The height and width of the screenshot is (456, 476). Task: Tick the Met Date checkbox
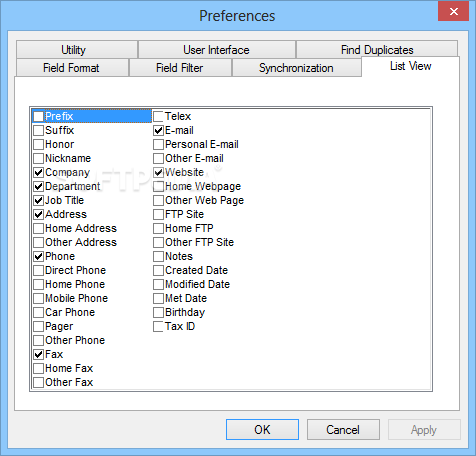pos(158,298)
